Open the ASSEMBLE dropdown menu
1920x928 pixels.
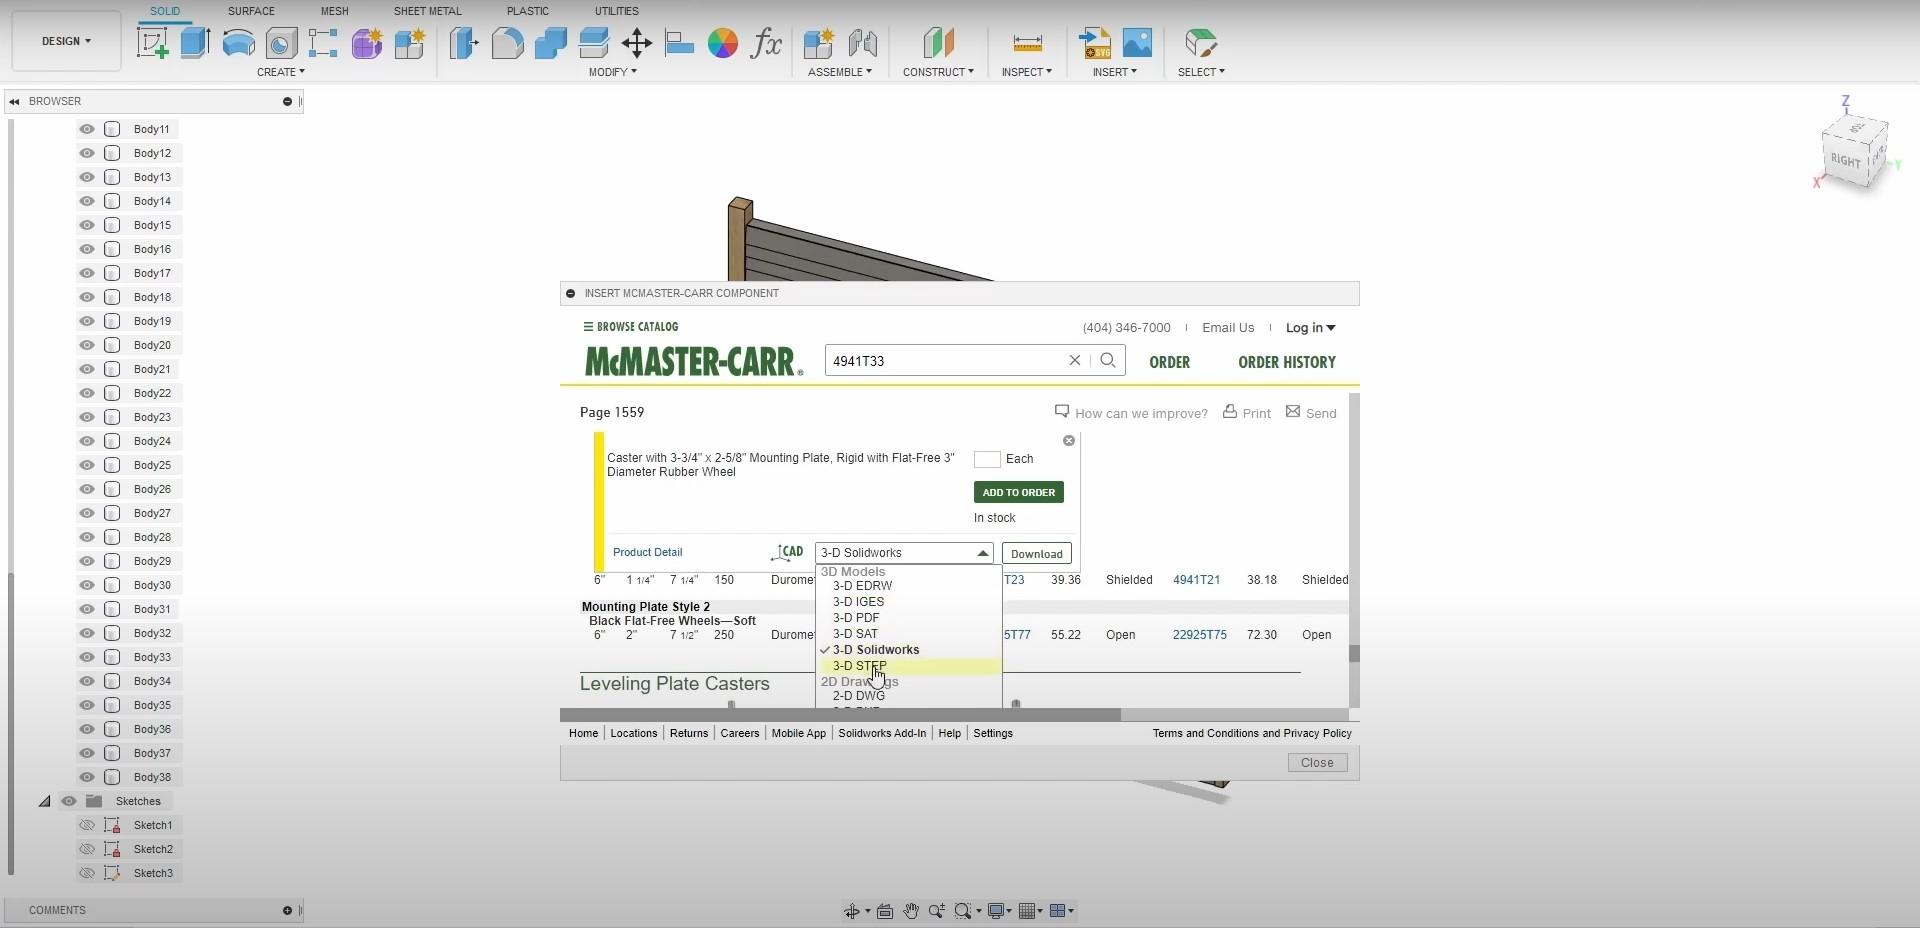point(840,72)
